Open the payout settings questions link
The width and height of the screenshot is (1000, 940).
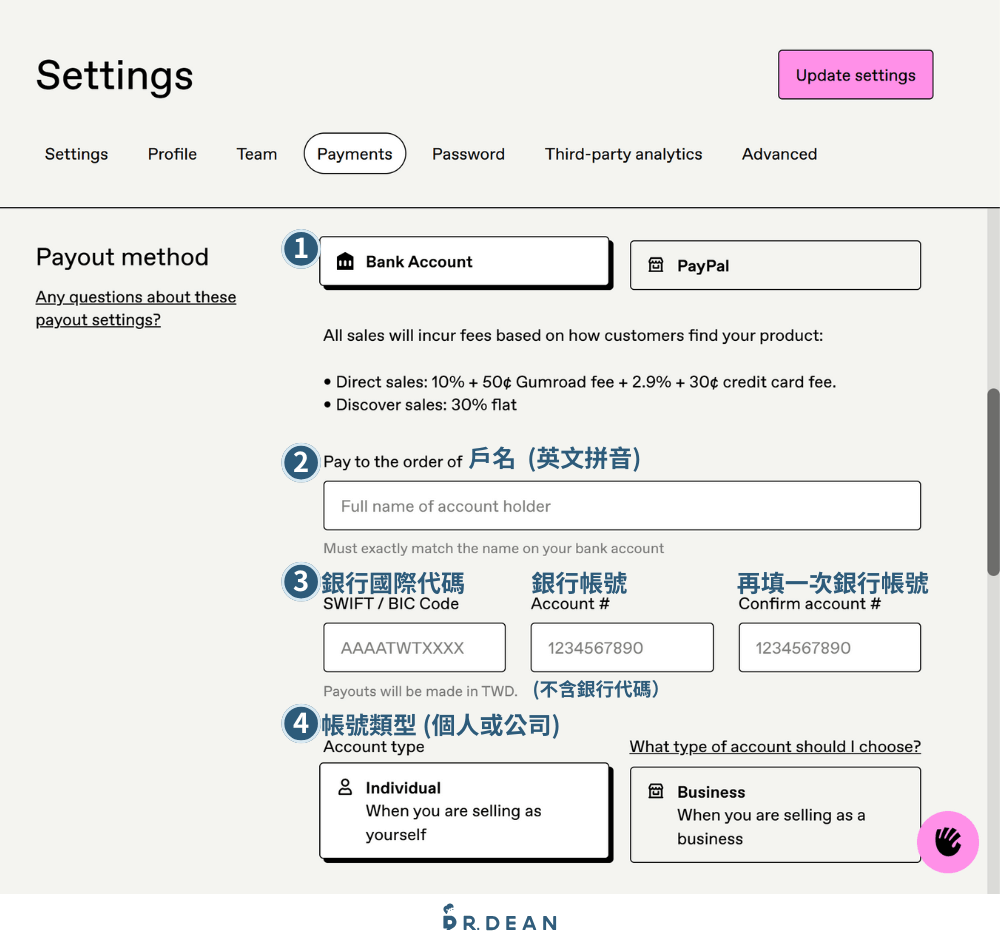click(x=135, y=308)
